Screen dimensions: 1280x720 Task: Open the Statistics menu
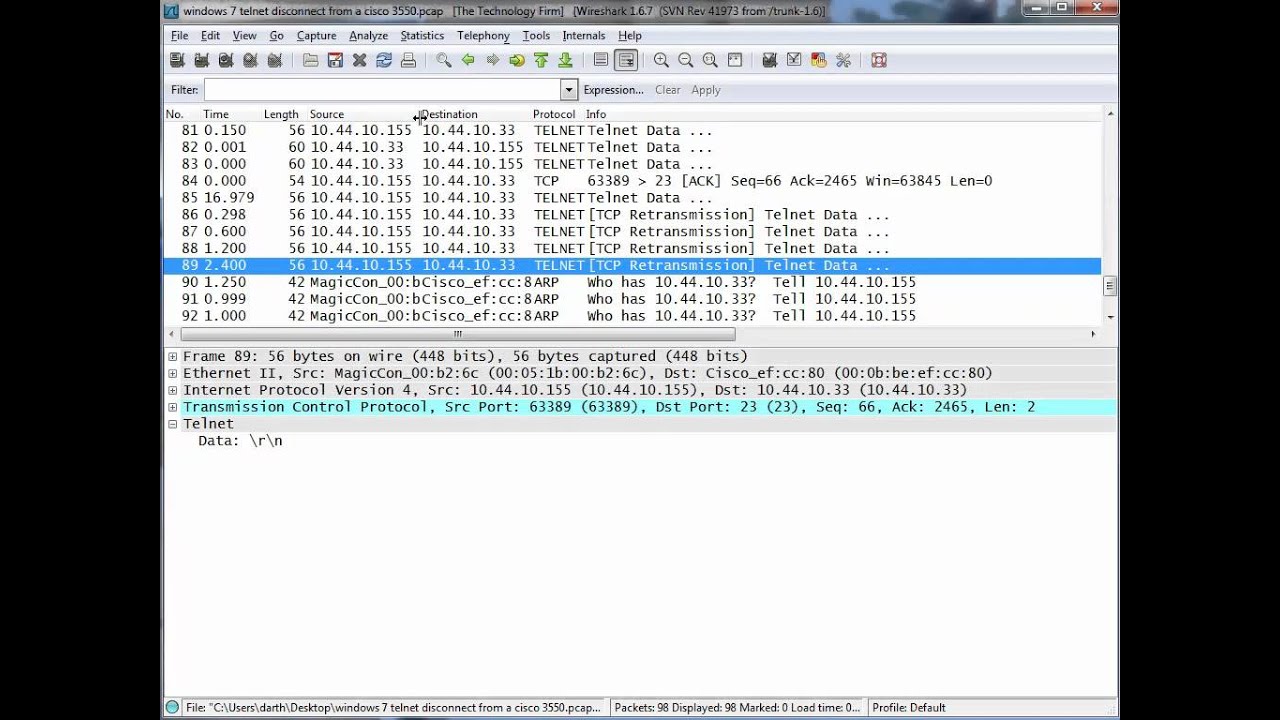(422, 35)
